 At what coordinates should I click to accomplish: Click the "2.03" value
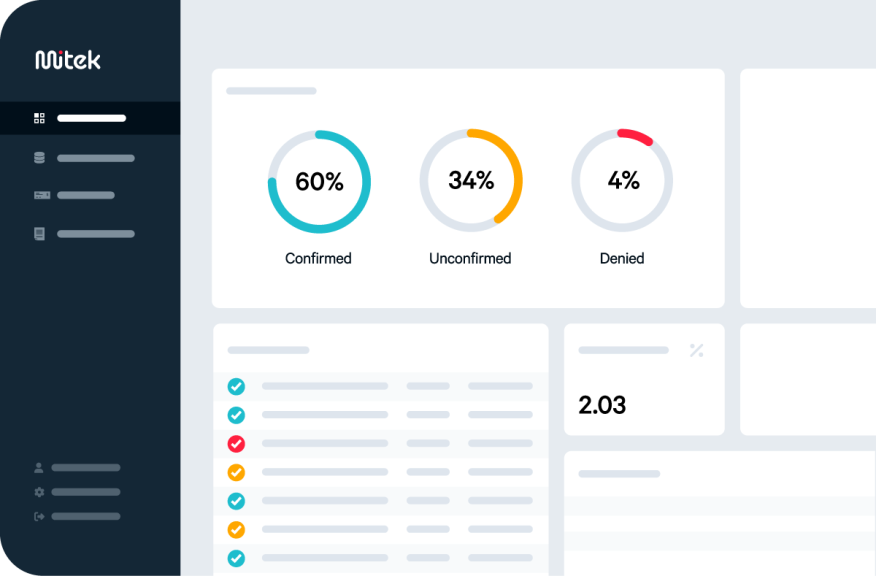pyautogui.click(x=602, y=405)
